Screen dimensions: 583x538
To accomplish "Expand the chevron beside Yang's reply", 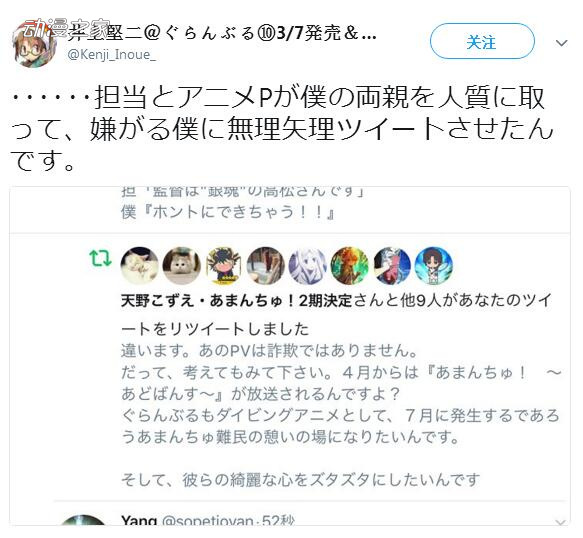I will point(561,523).
